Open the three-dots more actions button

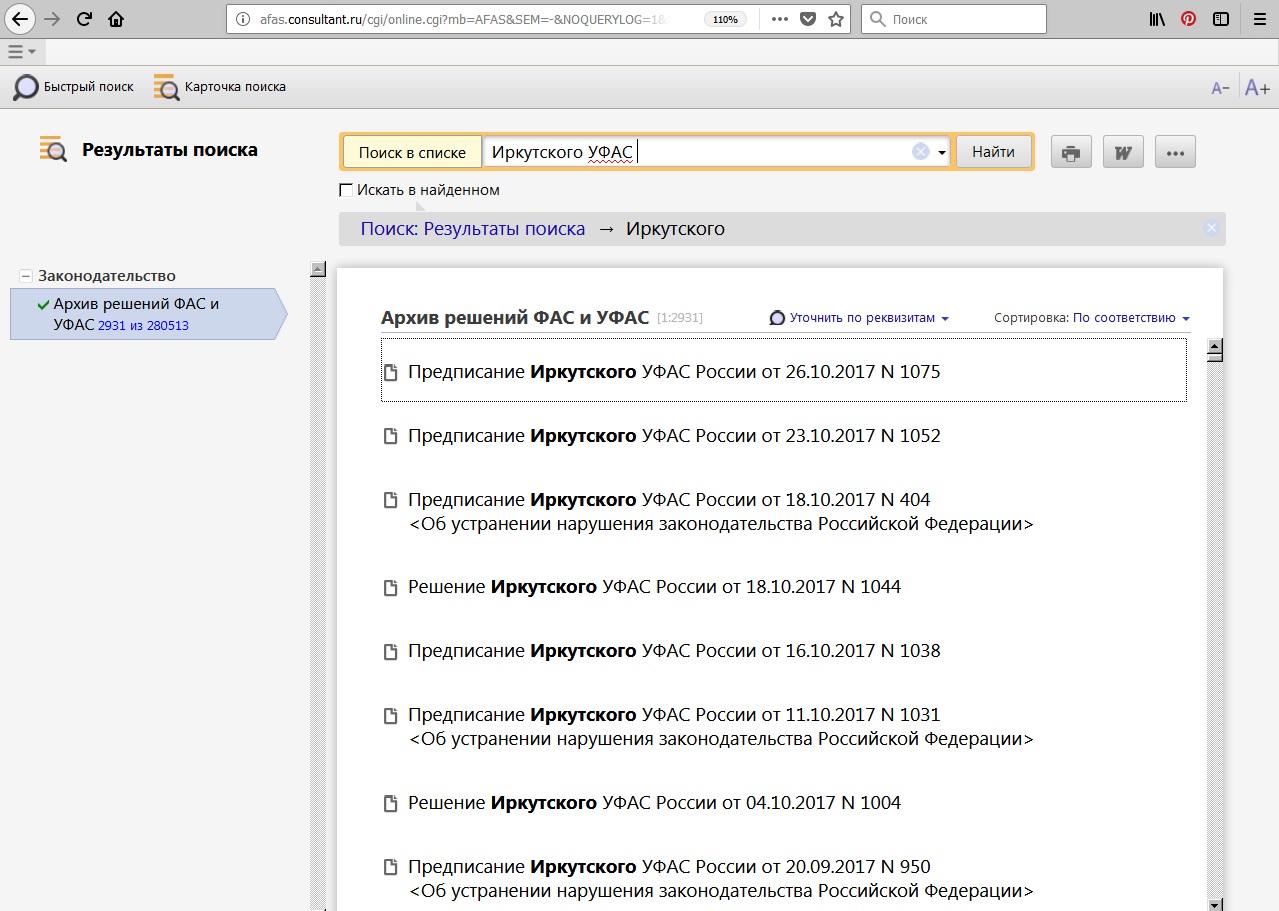coord(1175,153)
